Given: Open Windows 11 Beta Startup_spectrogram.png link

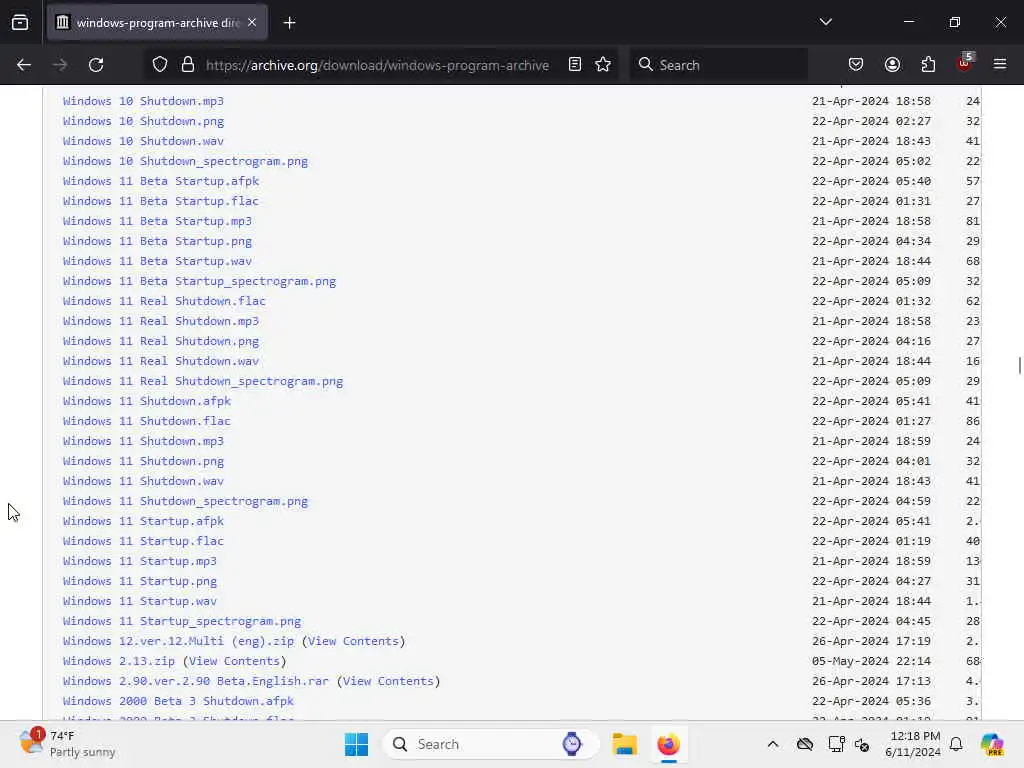Looking at the screenshot, I should (x=199, y=281).
